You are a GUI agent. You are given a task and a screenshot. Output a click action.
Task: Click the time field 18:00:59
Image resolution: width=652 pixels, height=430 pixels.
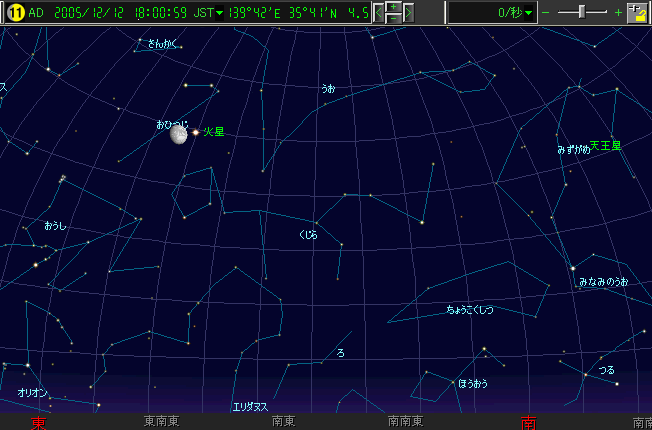[x=159, y=13]
